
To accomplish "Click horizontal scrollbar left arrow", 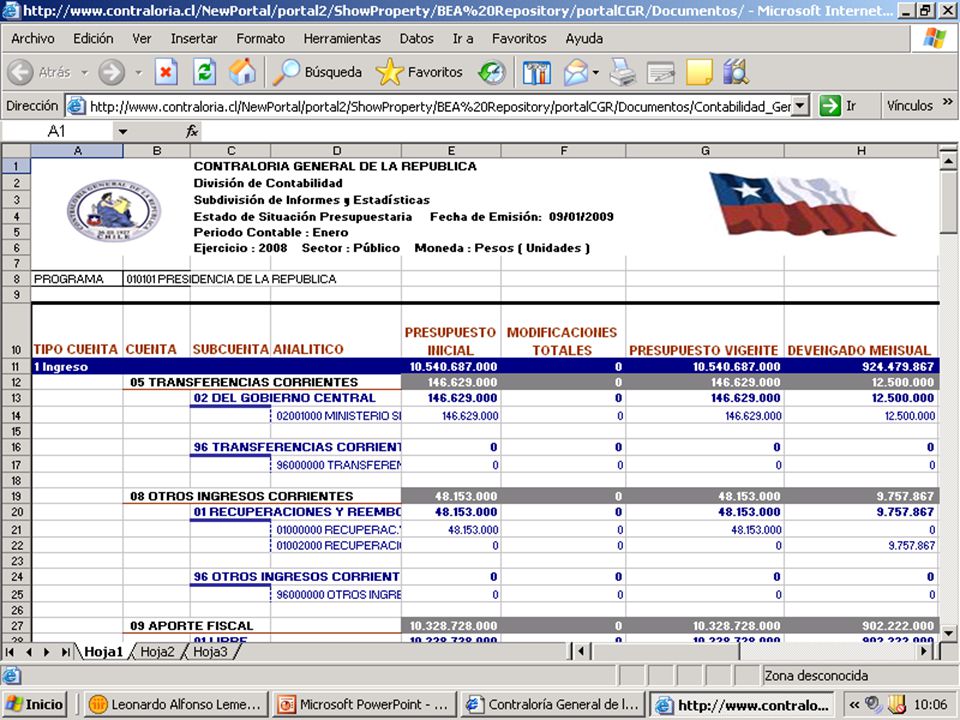I will [581, 651].
